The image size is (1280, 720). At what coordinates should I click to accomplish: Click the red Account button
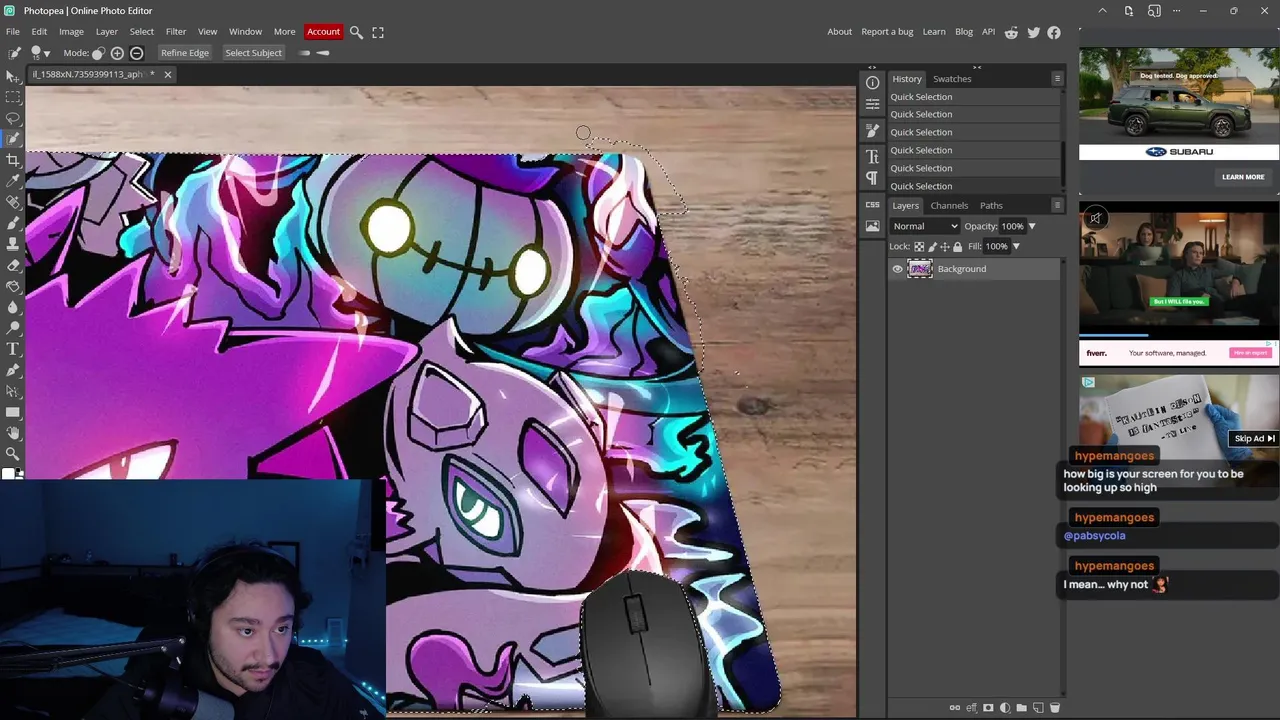[x=323, y=32]
